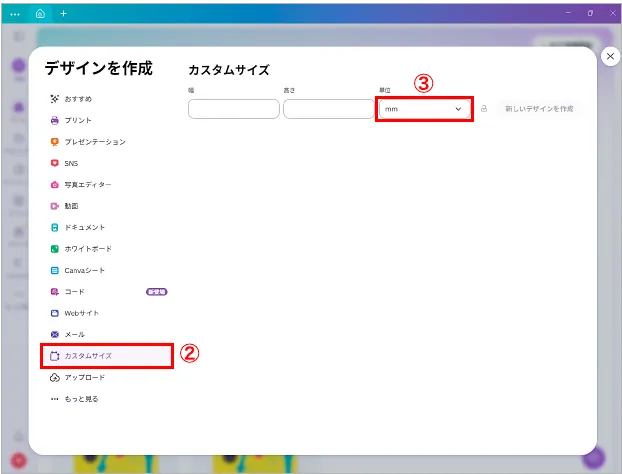The width and height of the screenshot is (622, 474).
Task: Select the メール category
Action: tap(107, 334)
